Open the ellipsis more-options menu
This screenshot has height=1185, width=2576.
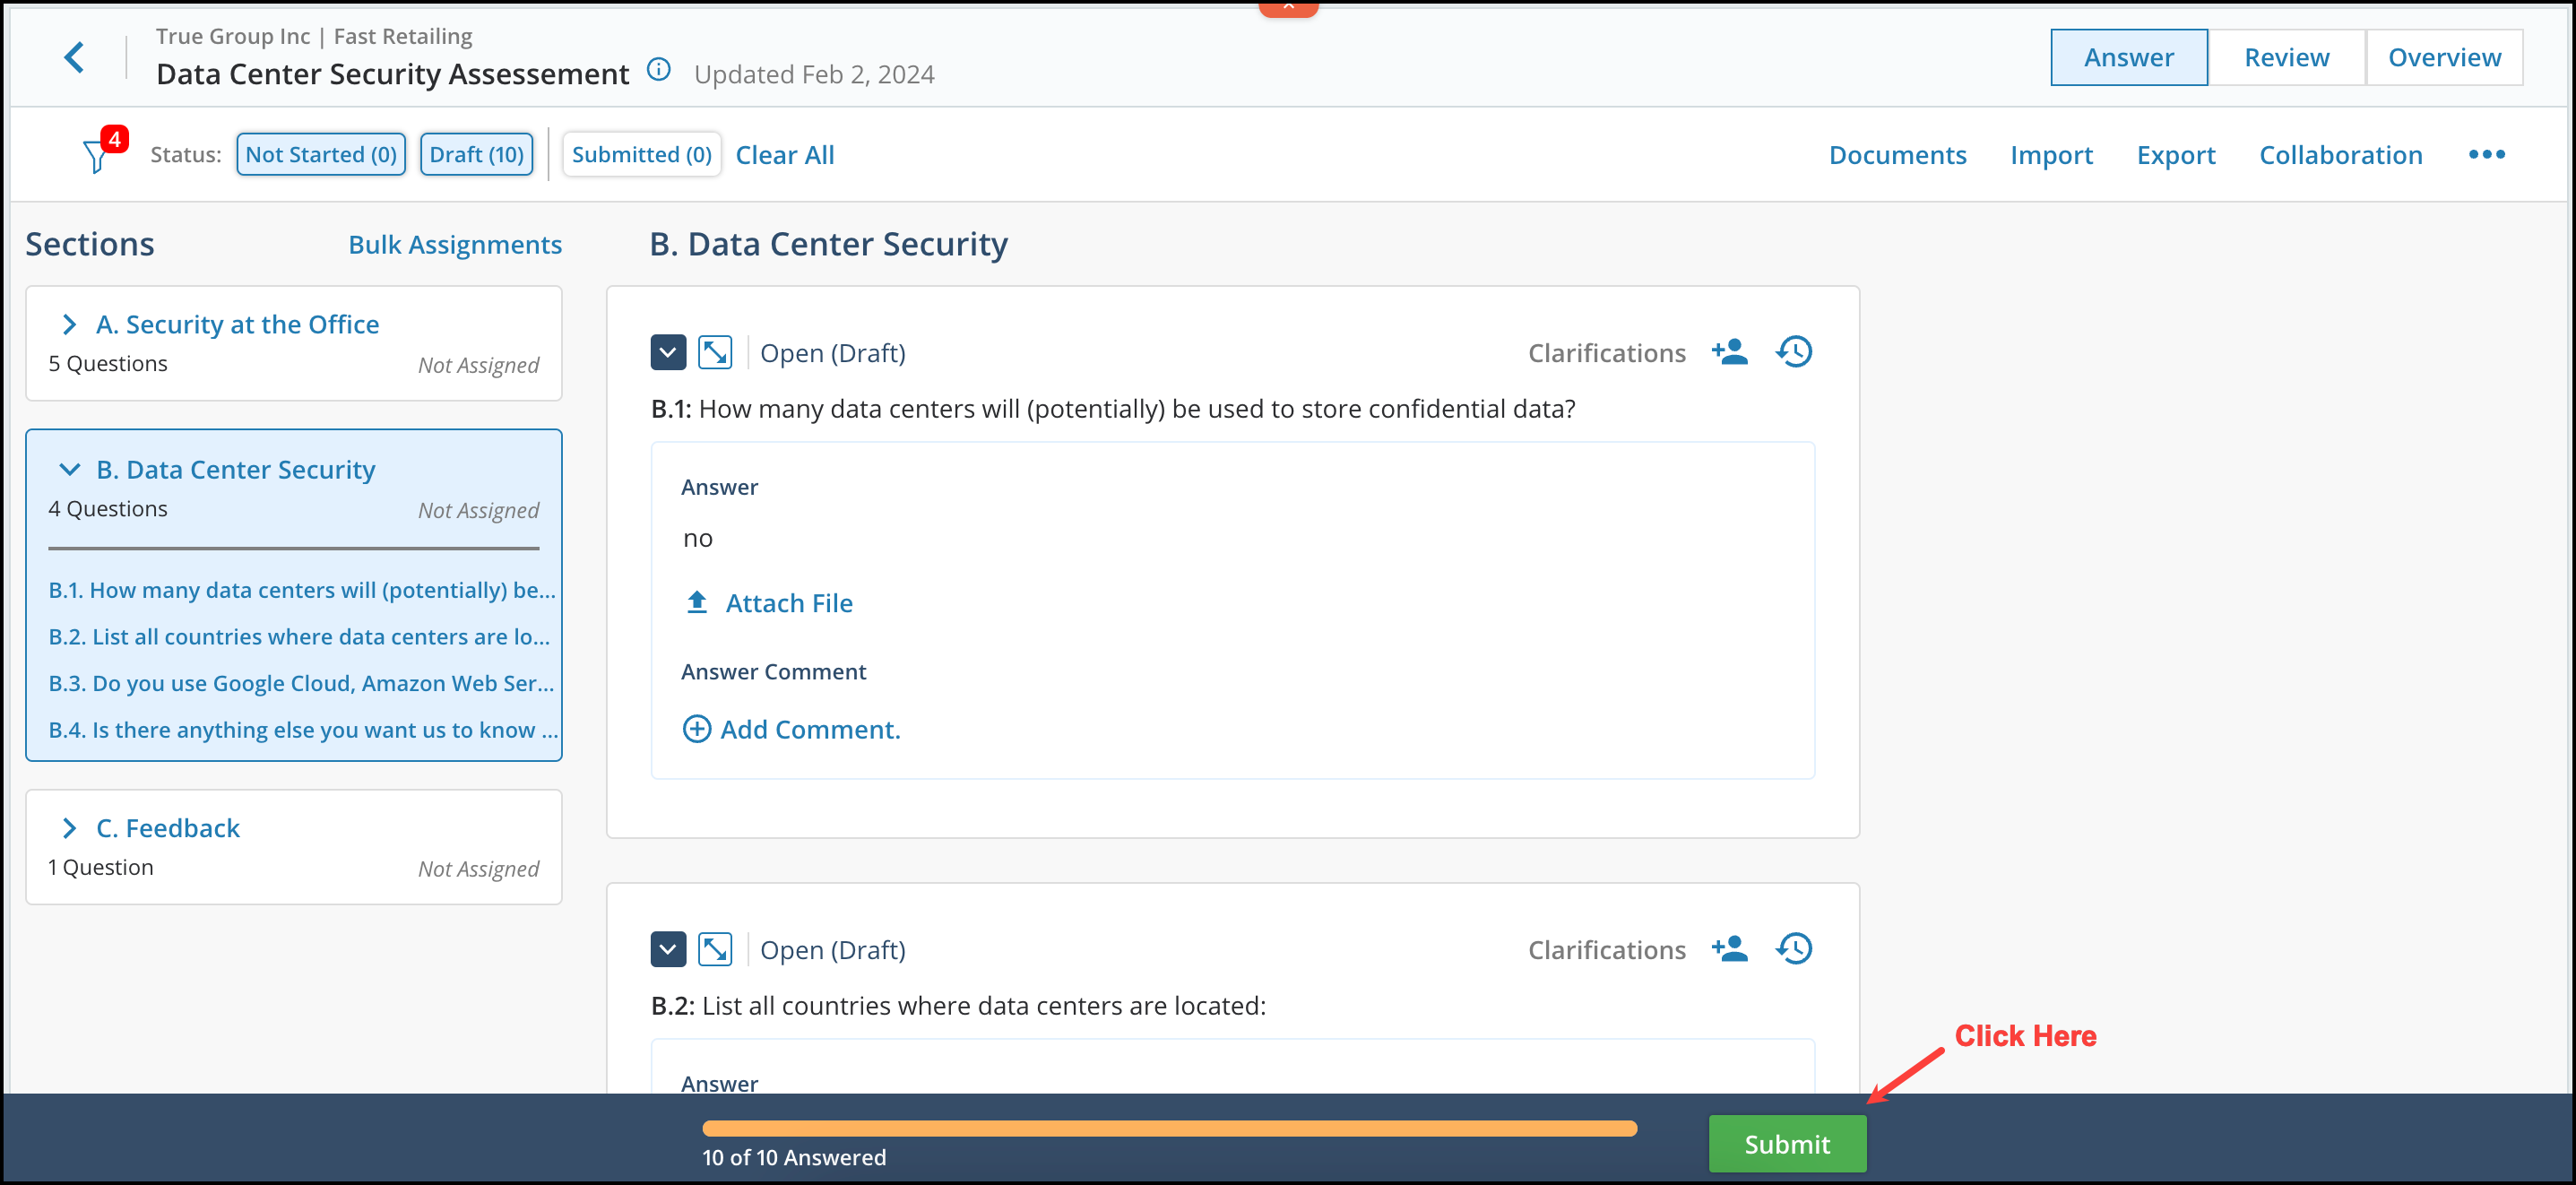click(x=2487, y=154)
